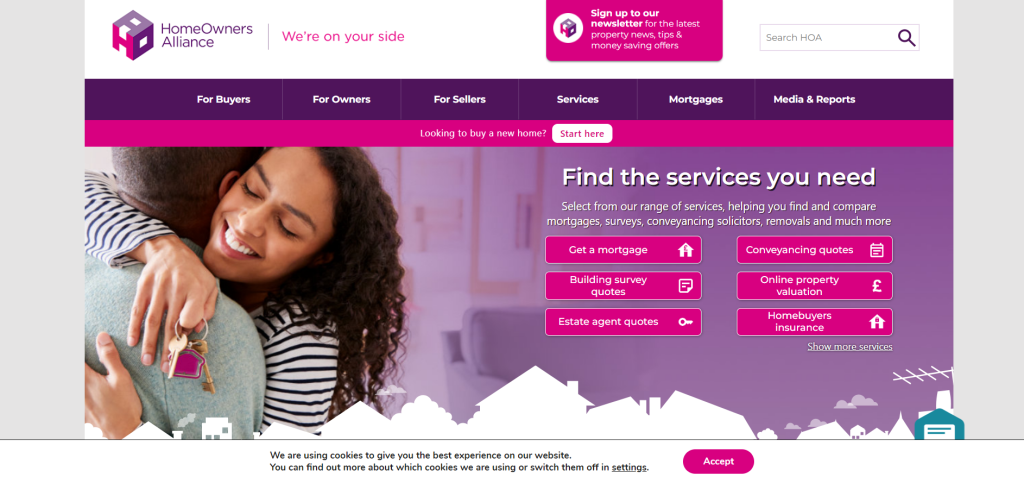This screenshot has height=477, width=1024.
Task: Open the For Owners menu
Action: click(342, 99)
